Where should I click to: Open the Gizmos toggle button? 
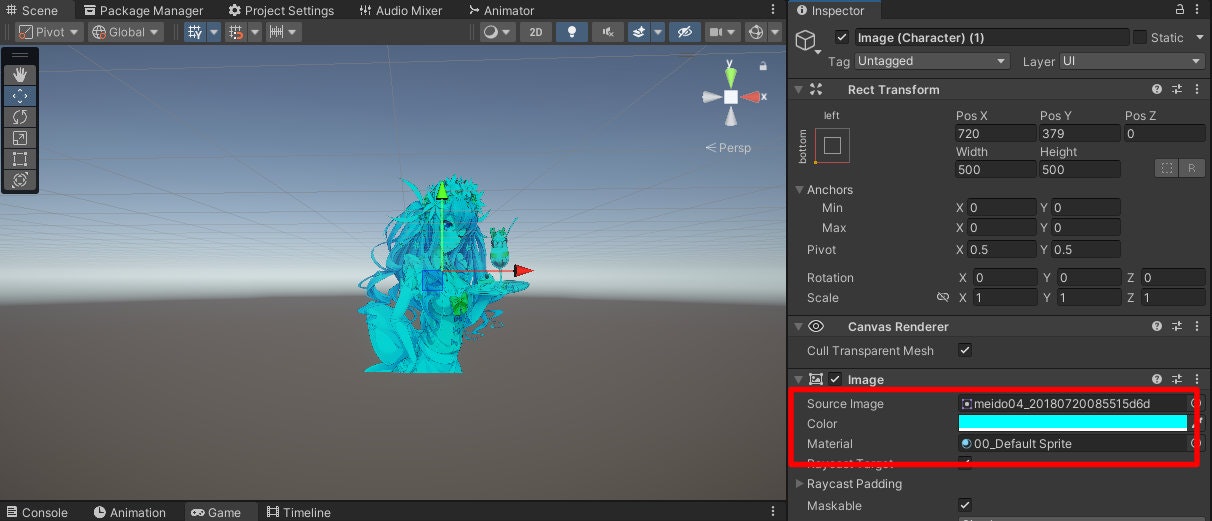pyautogui.click(x=756, y=32)
